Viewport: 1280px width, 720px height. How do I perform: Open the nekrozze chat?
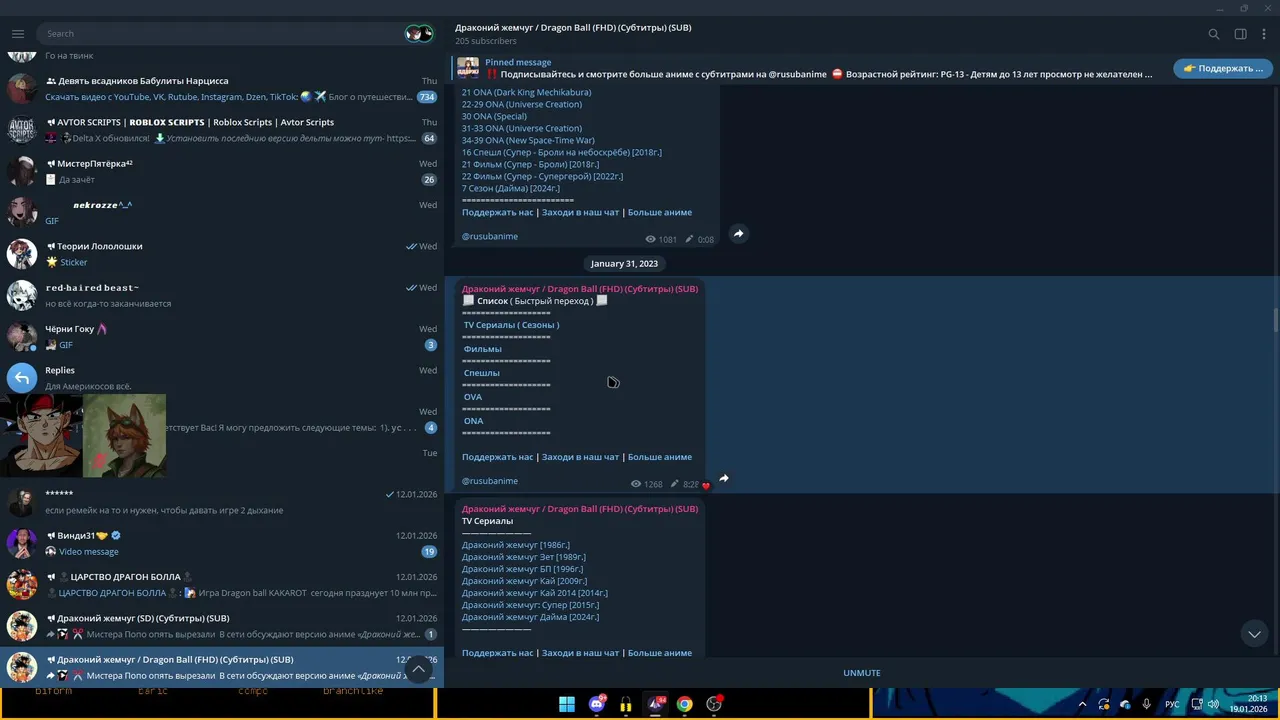(222, 213)
